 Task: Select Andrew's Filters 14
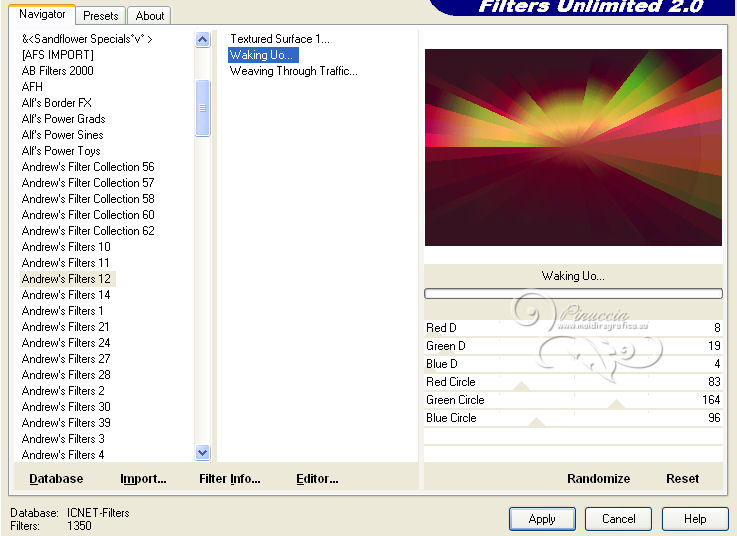66,295
